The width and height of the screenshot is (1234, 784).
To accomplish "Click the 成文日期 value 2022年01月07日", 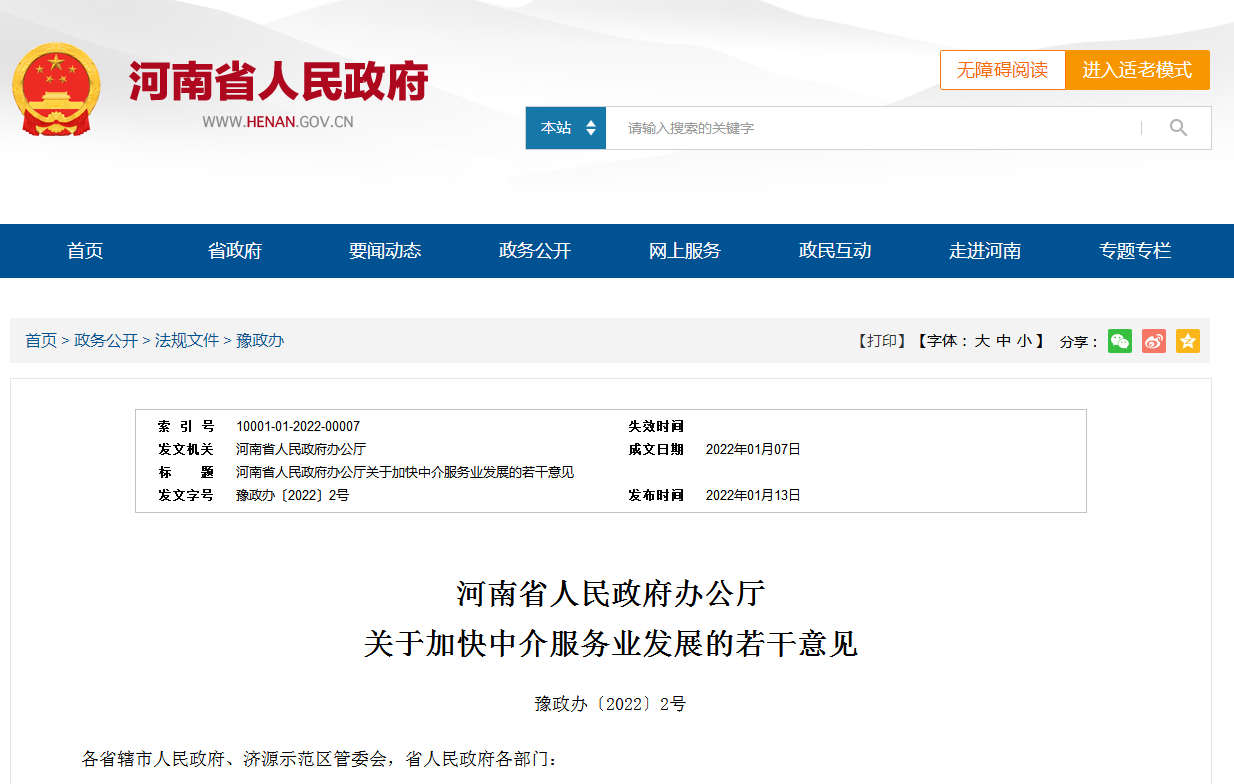I will pos(753,449).
